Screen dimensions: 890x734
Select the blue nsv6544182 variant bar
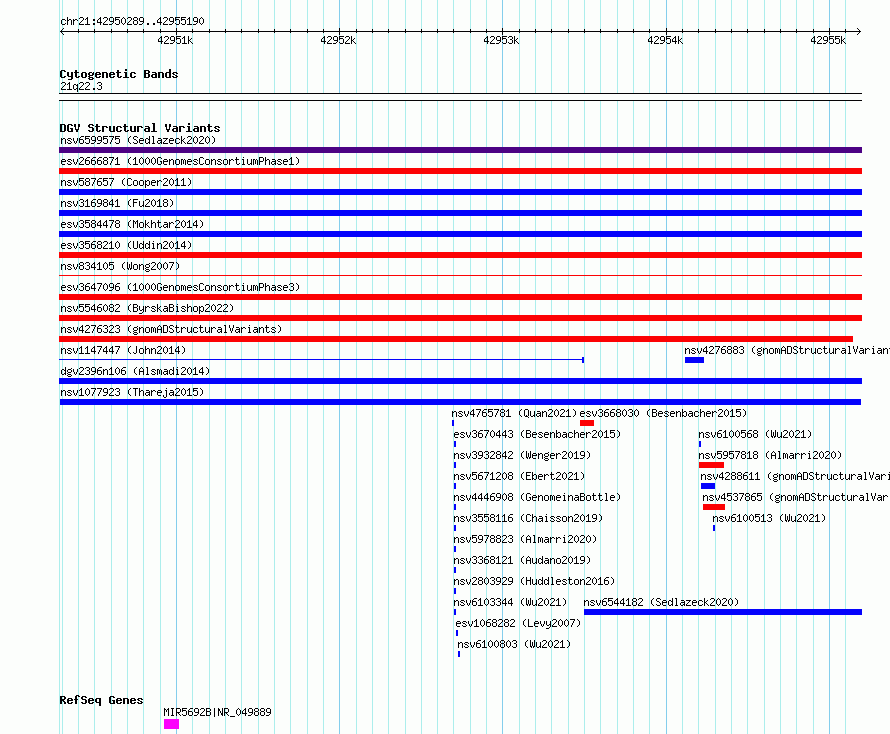(x=723, y=612)
